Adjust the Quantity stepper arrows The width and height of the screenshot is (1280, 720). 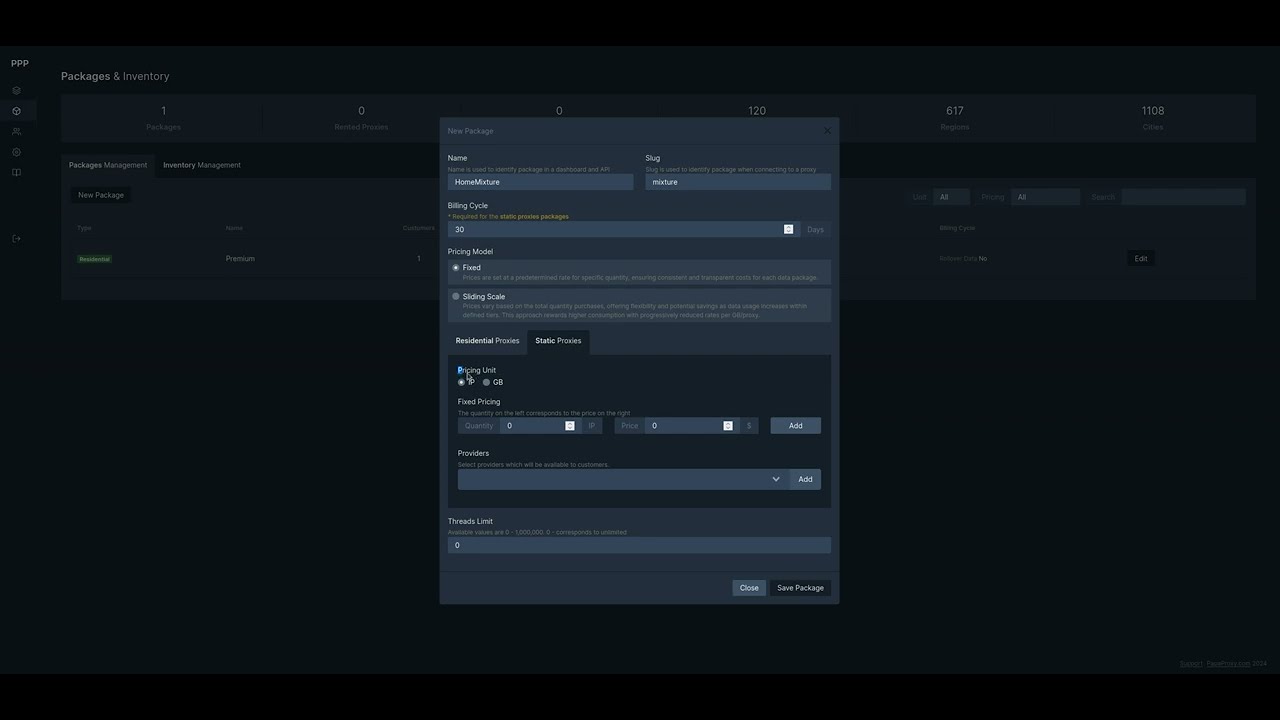[x=570, y=426]
